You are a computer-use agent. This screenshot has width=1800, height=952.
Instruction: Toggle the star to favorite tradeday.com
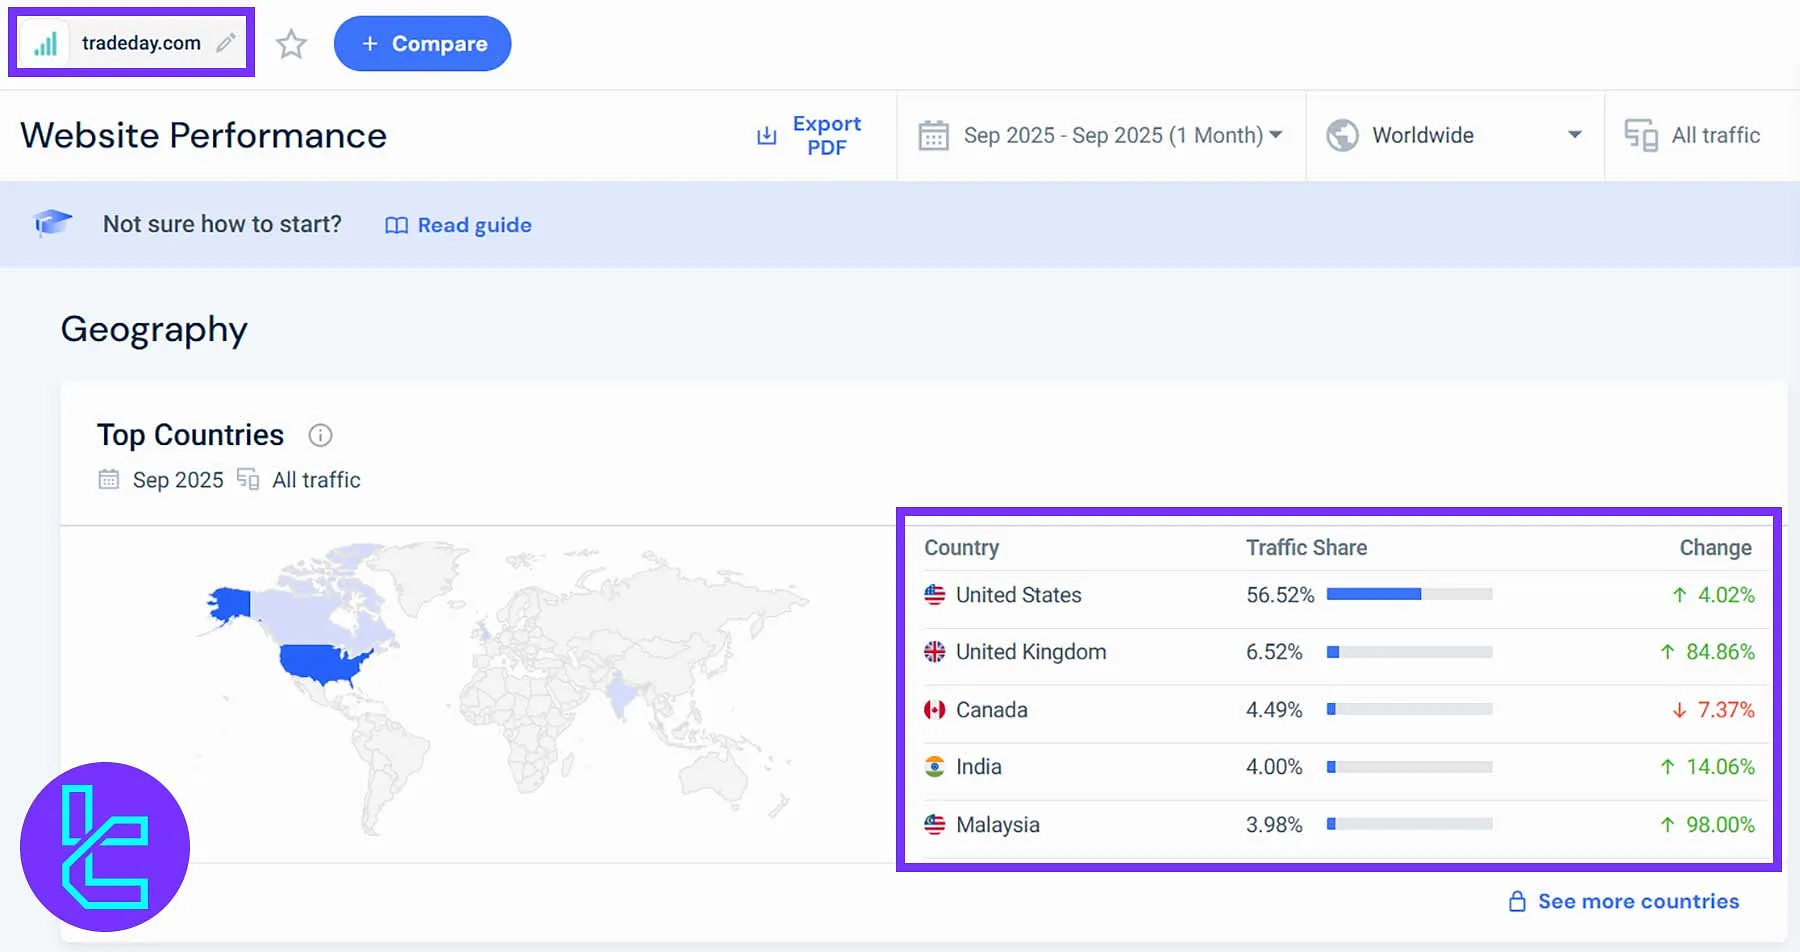(291, 43)
